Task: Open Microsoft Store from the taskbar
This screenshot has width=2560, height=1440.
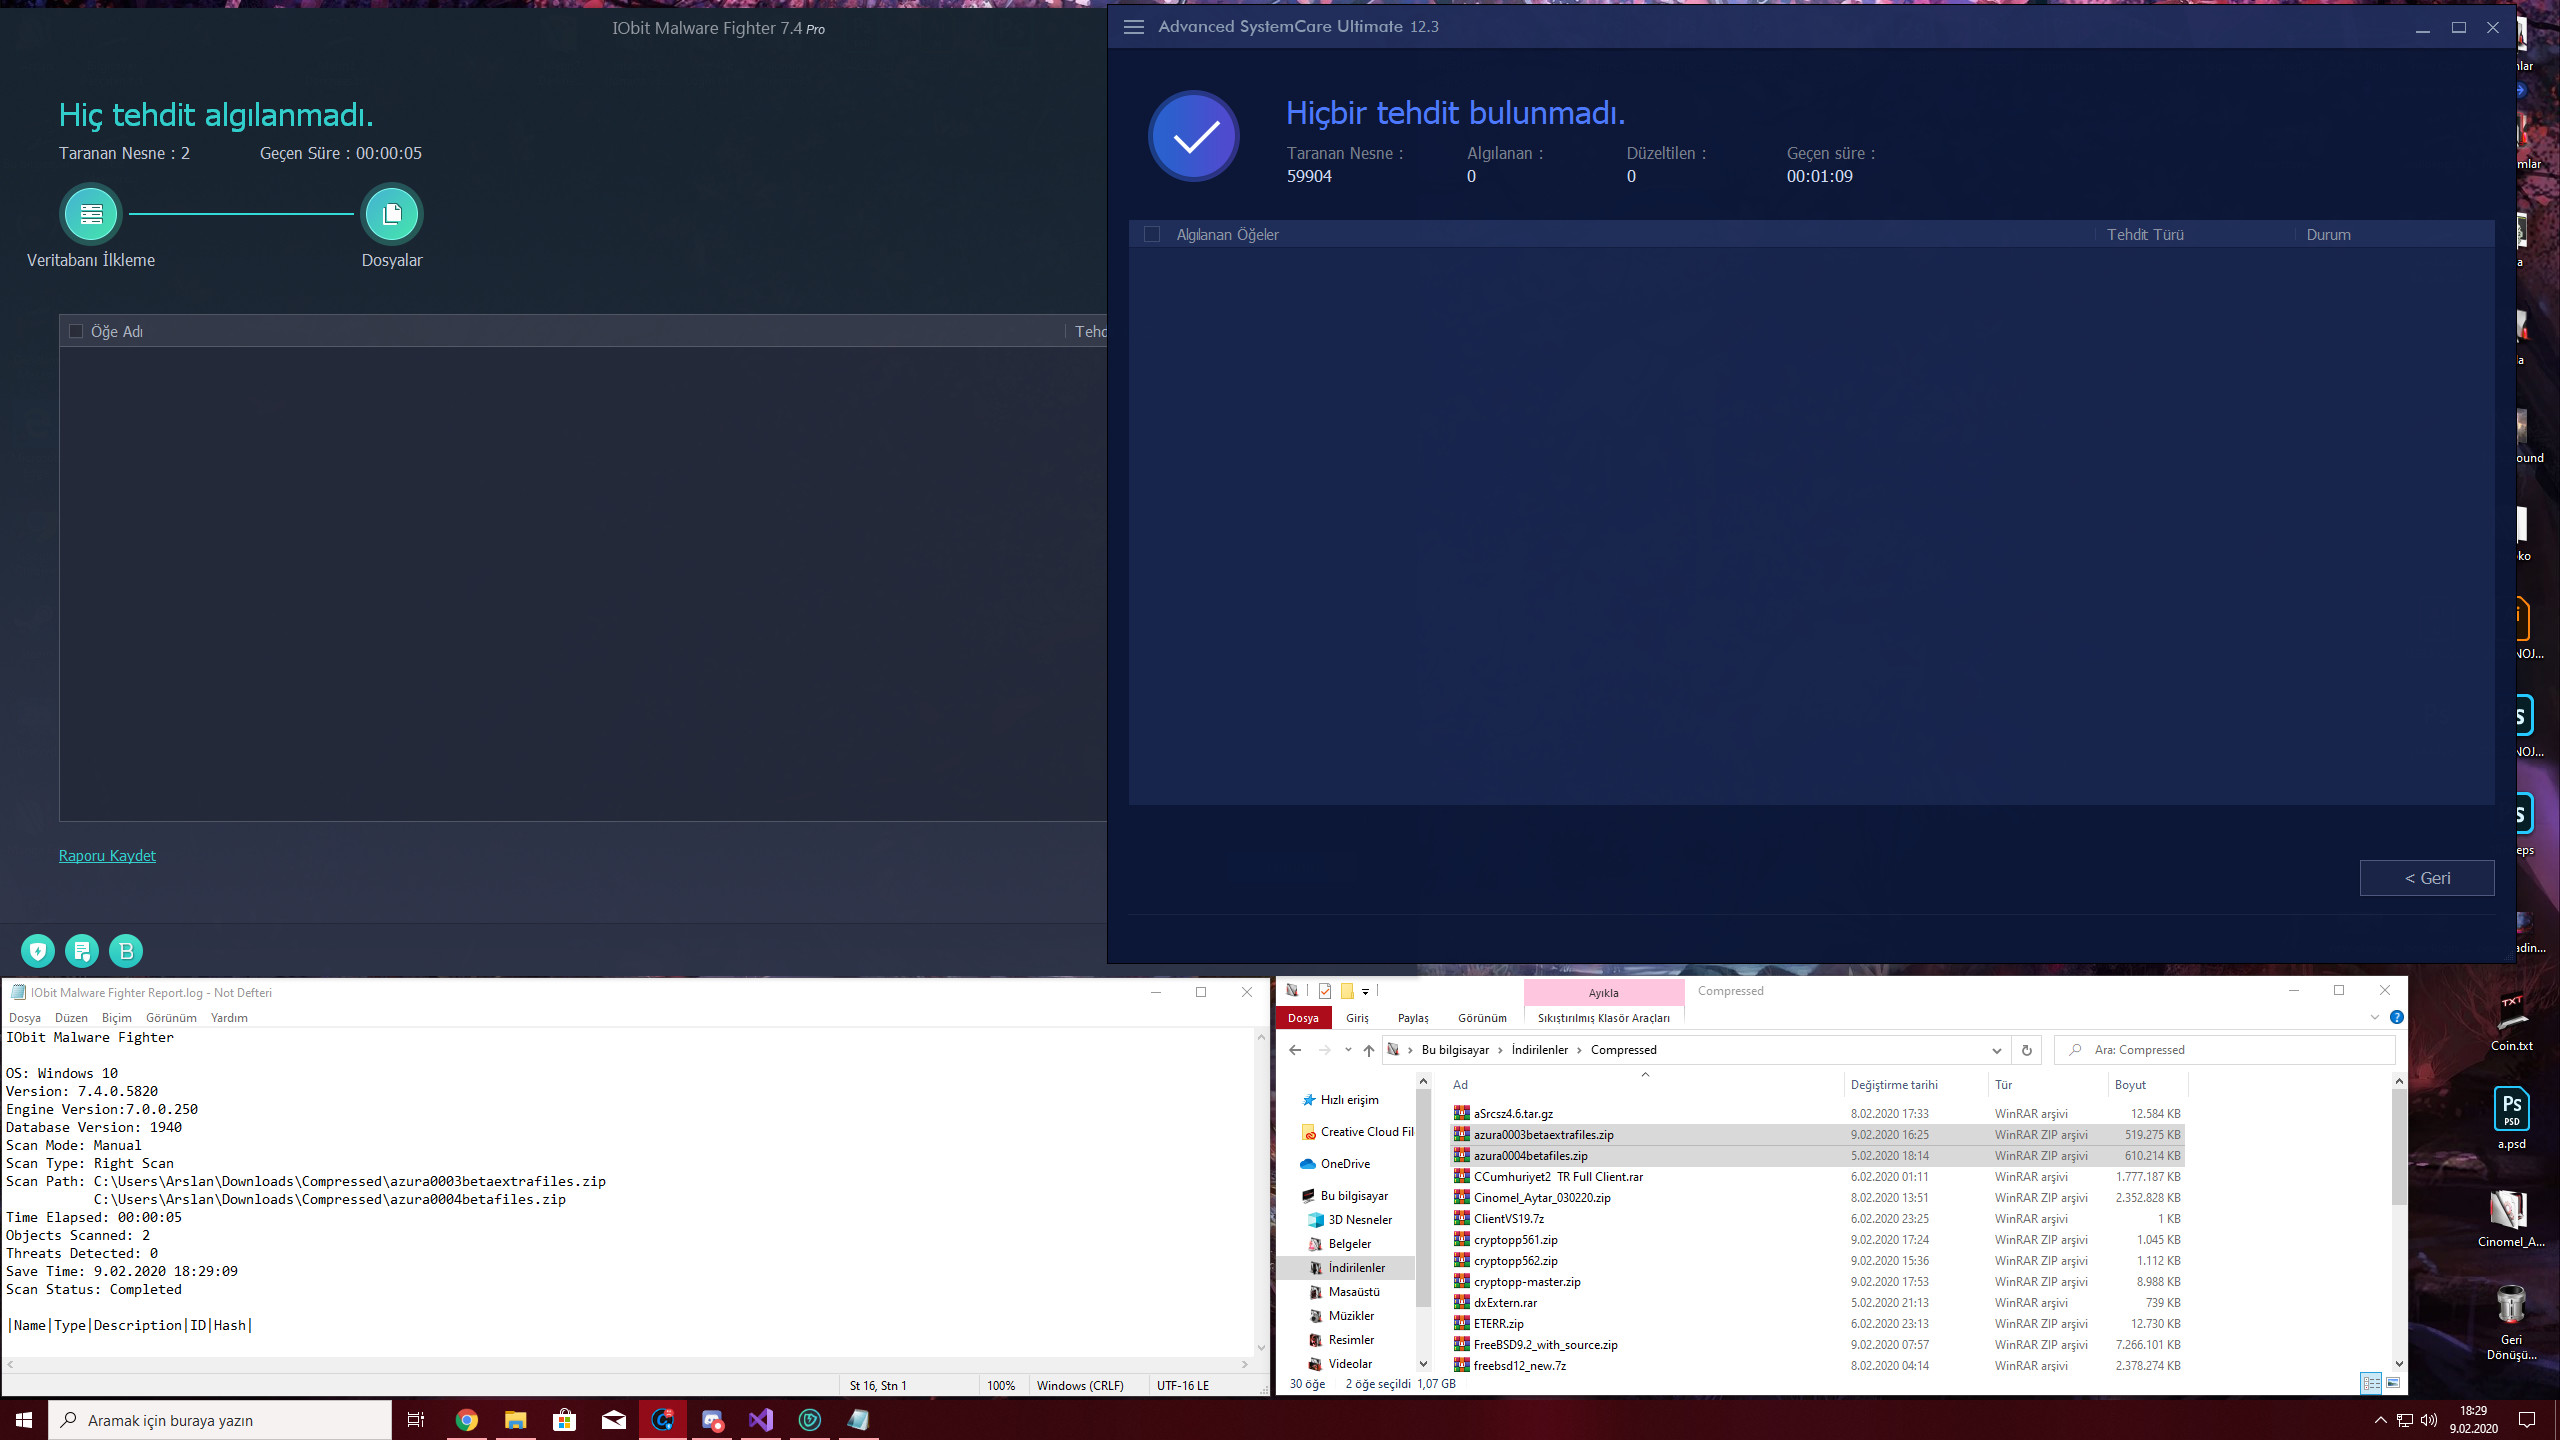Action: (565, 1420)
